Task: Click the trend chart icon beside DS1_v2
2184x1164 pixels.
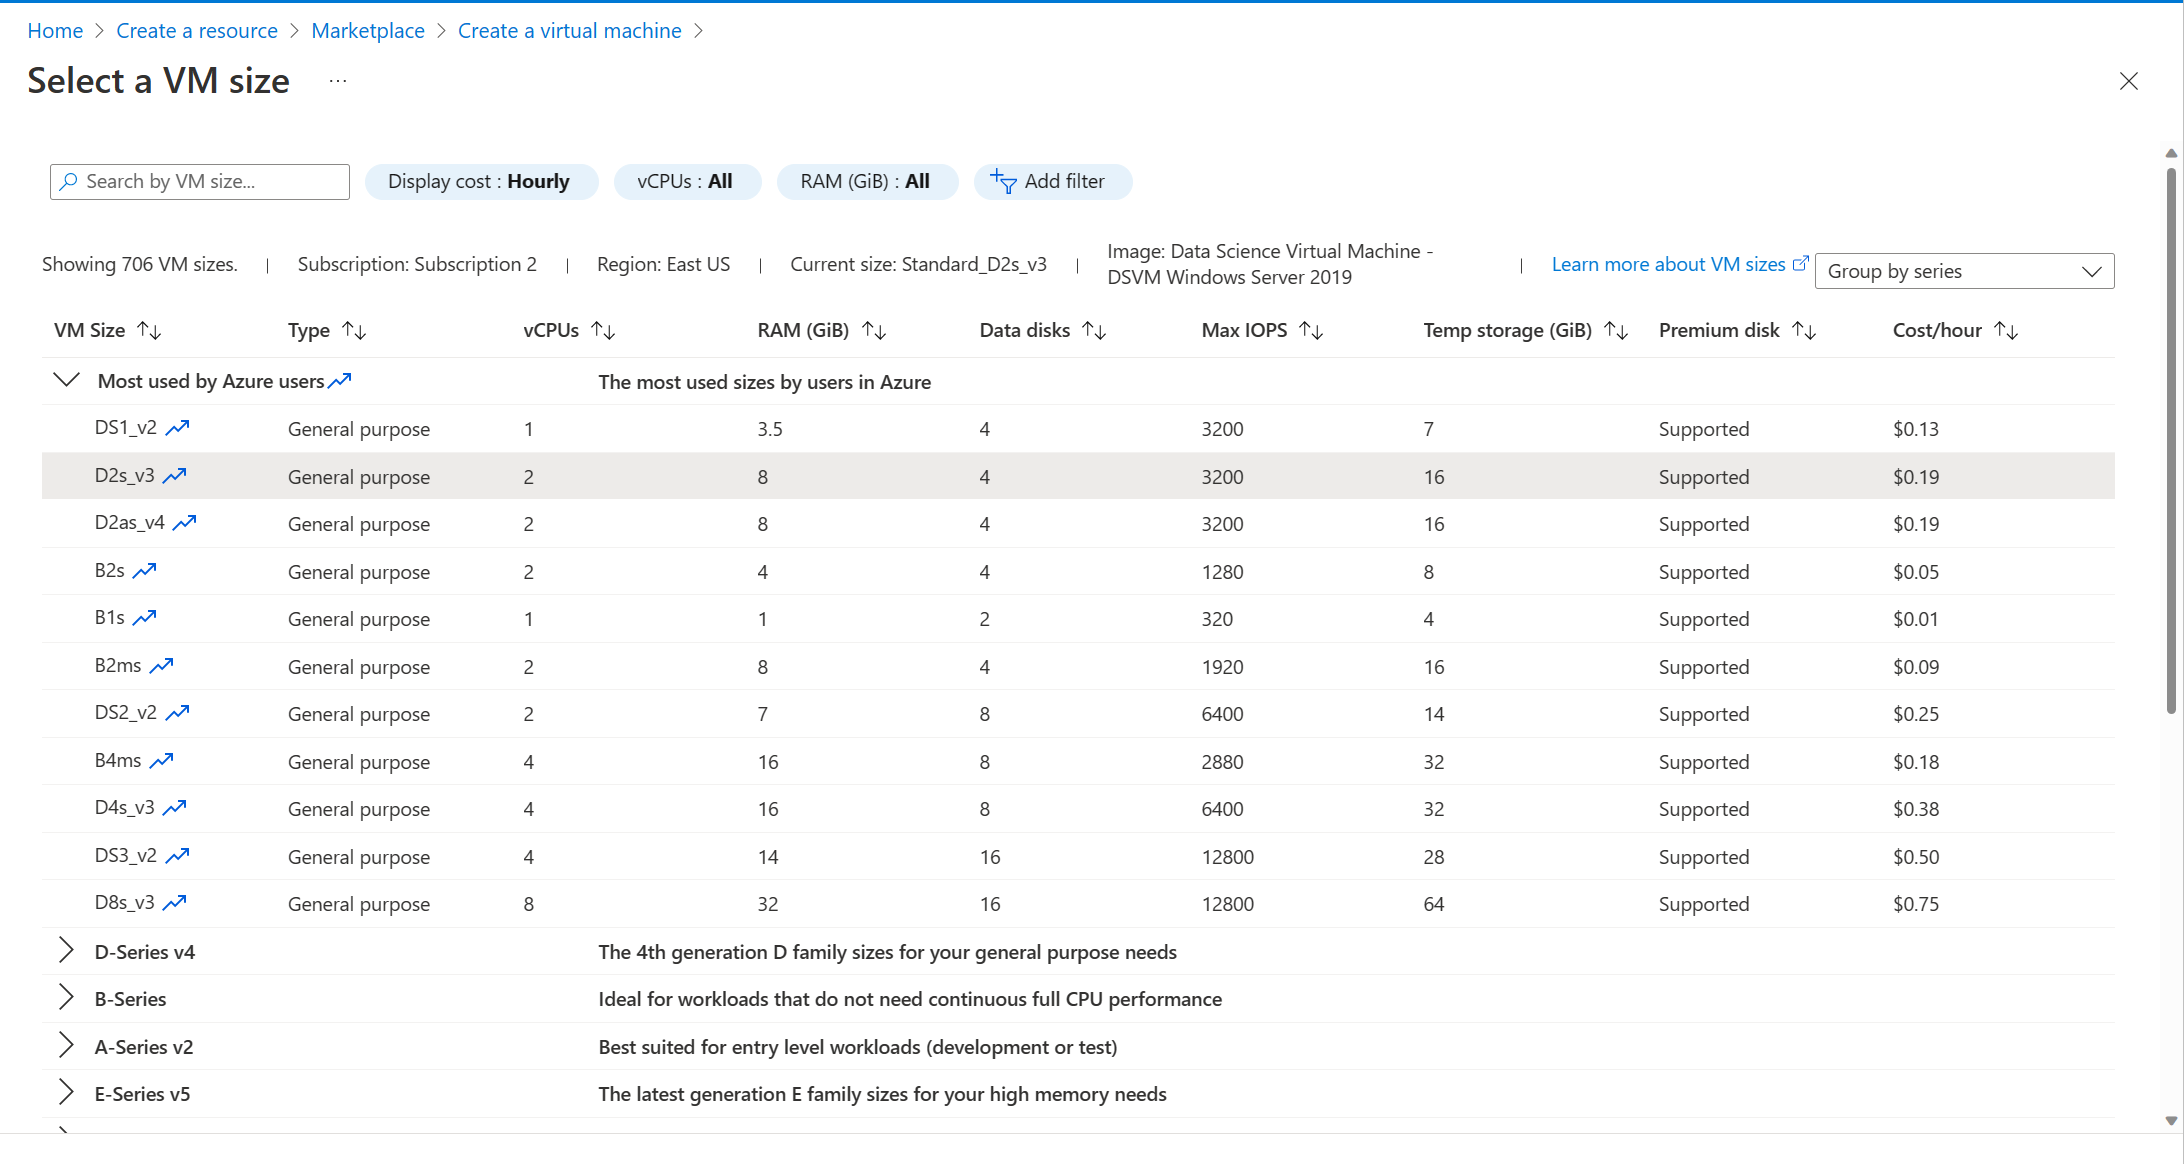Action: (x=179, y=426)
